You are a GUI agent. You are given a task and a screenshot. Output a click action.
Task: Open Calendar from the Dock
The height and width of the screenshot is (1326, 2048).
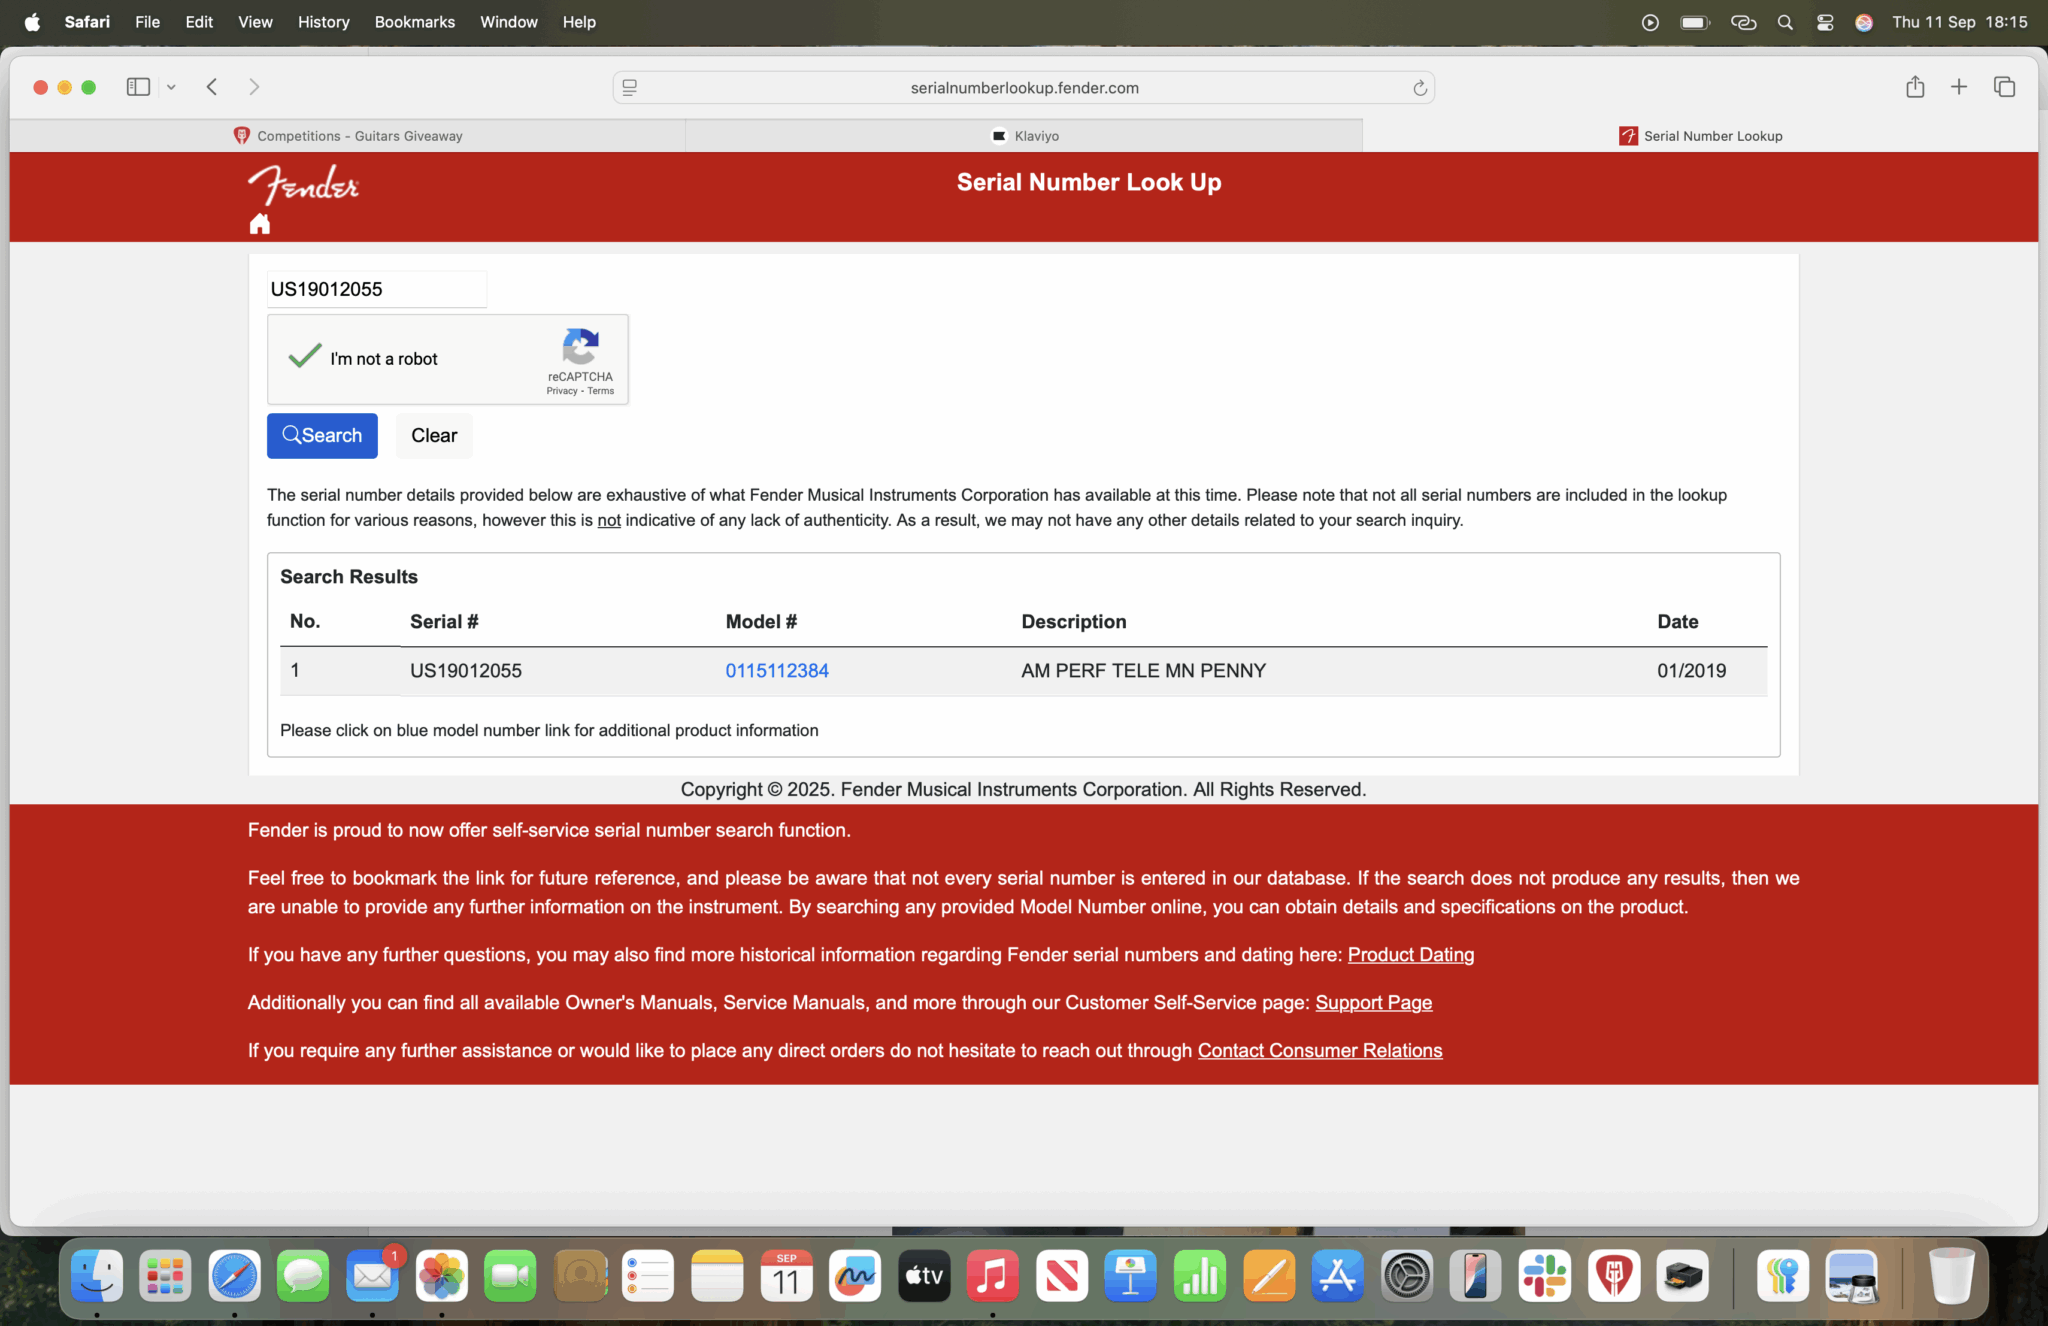pos(786,1276)
